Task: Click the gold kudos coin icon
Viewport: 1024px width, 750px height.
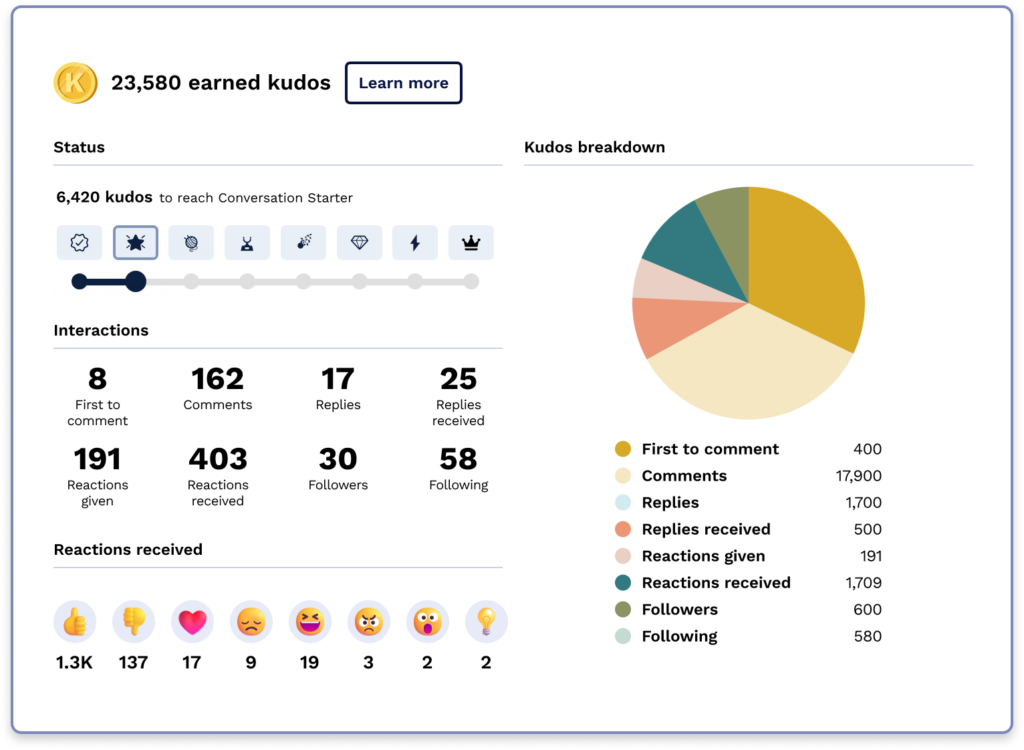Action: click(x=75, y=83)
